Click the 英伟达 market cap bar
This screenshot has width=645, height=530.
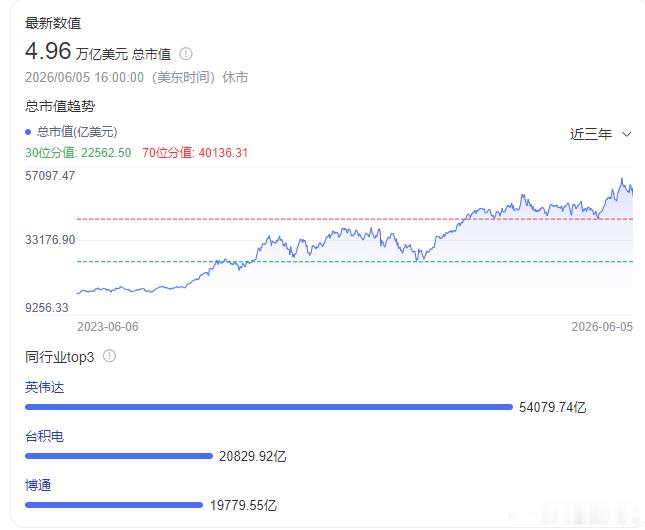(269, 407)
